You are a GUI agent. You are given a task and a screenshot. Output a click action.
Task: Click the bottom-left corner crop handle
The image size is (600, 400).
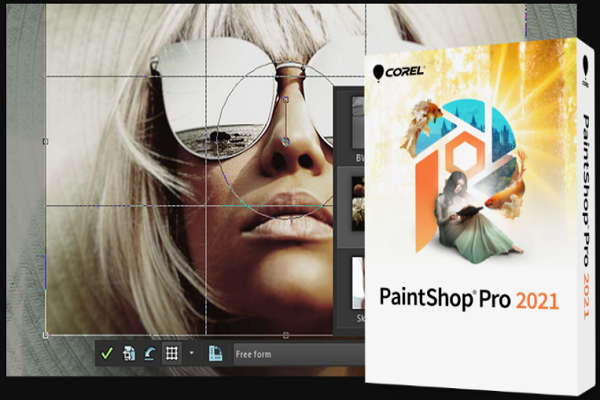(46, 335)
